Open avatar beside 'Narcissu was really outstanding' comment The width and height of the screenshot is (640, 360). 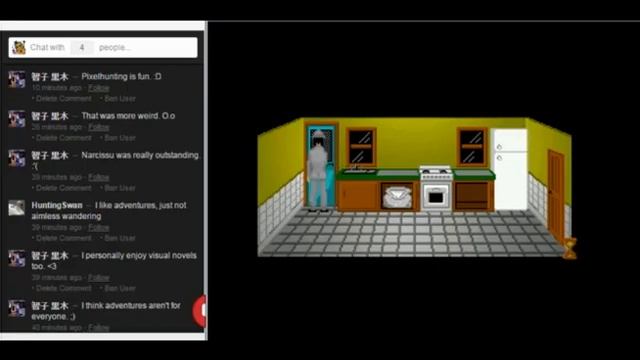click(17, 158)
